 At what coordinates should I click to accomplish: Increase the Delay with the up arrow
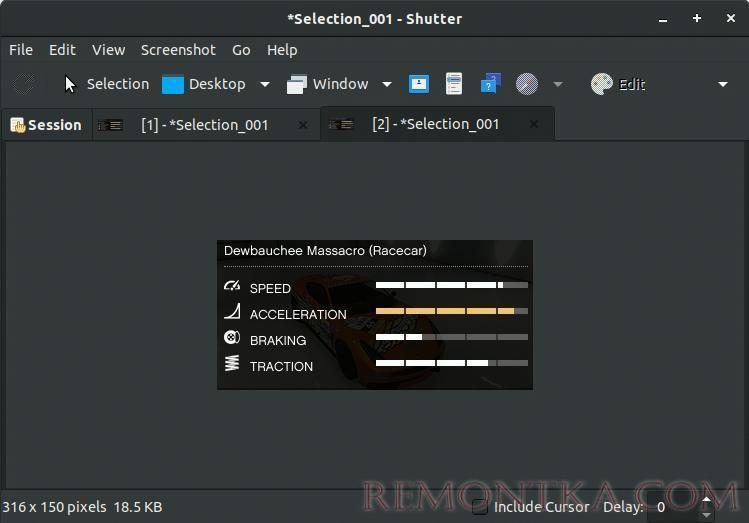(x=706, y=500)
